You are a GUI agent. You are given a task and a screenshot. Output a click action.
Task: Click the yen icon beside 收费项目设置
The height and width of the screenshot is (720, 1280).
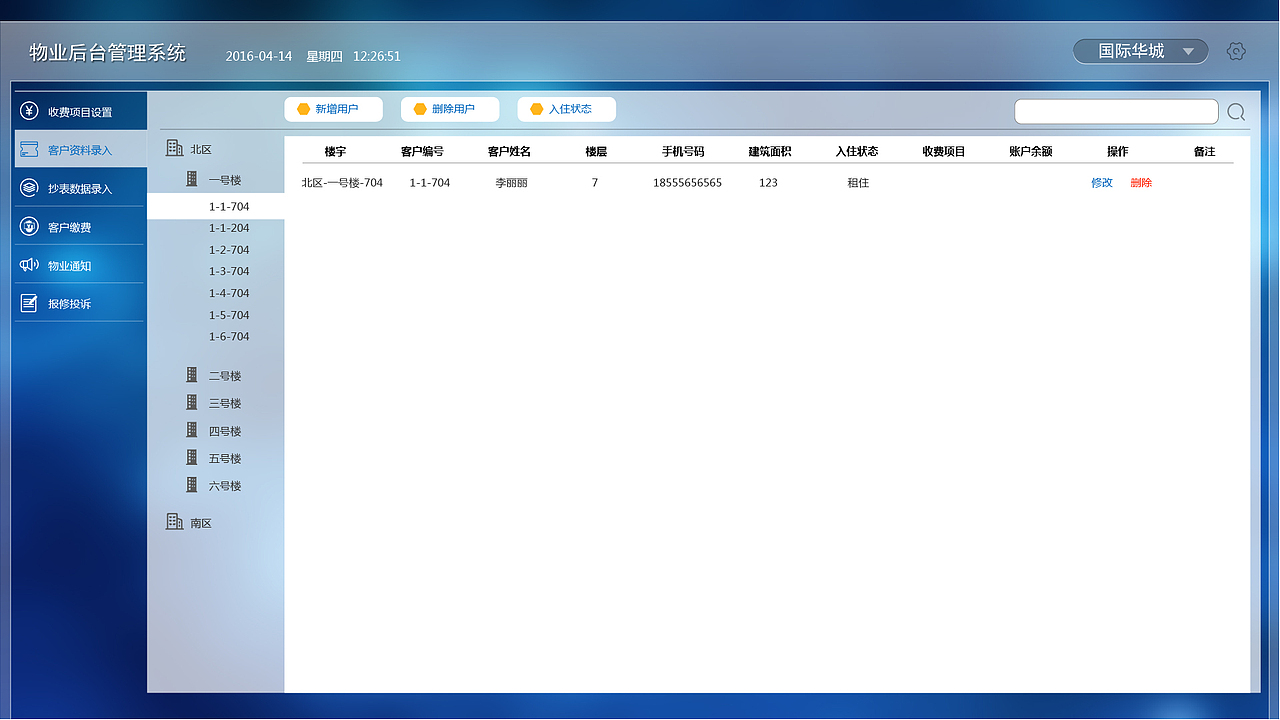coord(29,111)
